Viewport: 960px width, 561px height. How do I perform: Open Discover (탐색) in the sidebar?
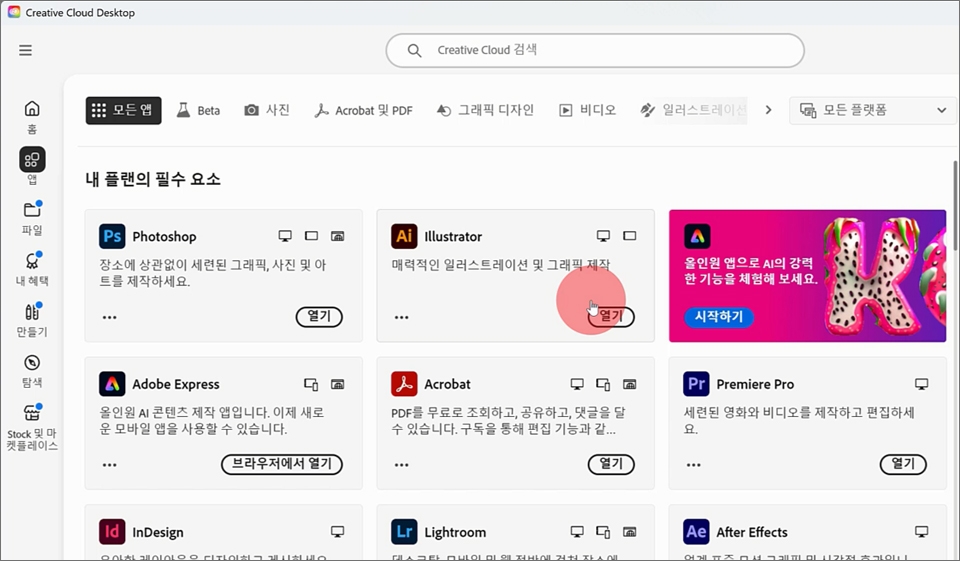pyautogui.click(x=32, y=371)
